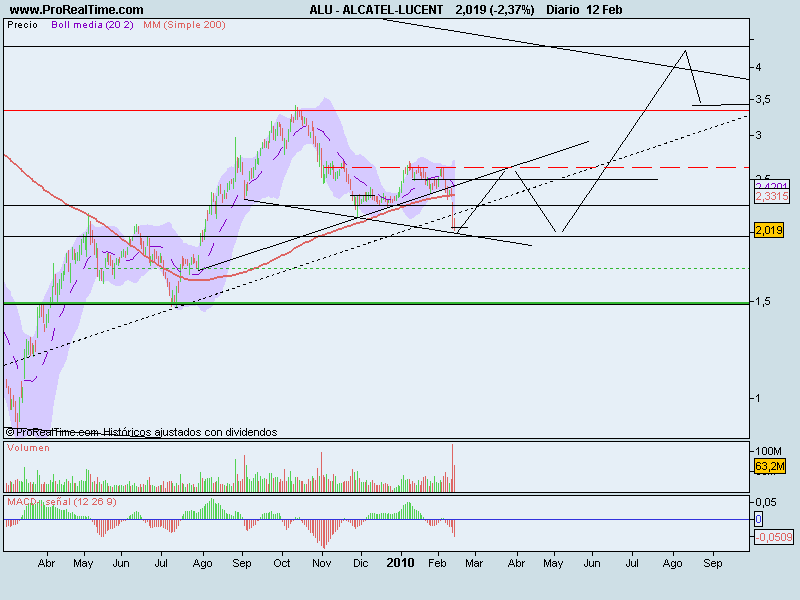The image size is (800, 600).
Task: Click the MM (Simple 200) indicator label
Action: (x=184, y=24)
